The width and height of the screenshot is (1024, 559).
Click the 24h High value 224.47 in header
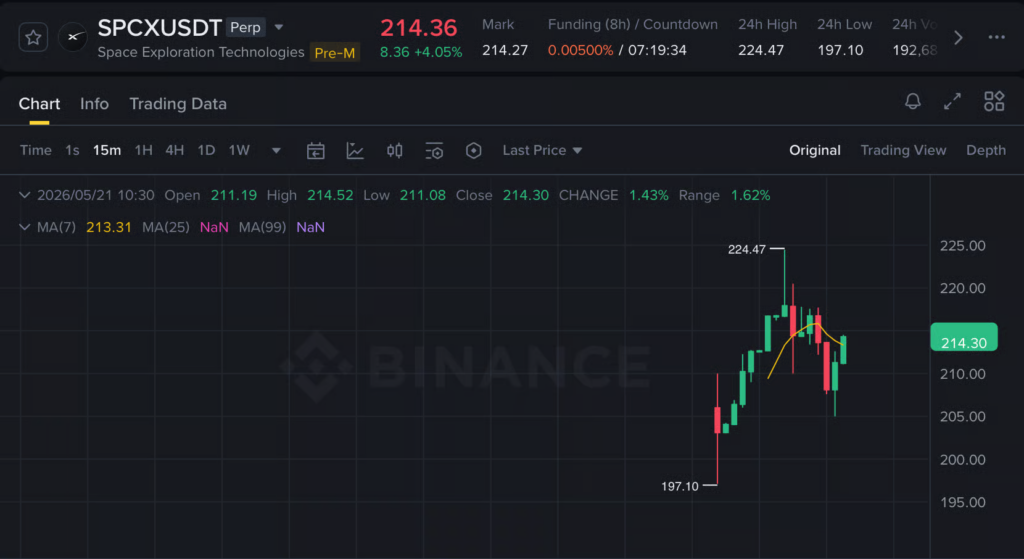pos(761,50)
